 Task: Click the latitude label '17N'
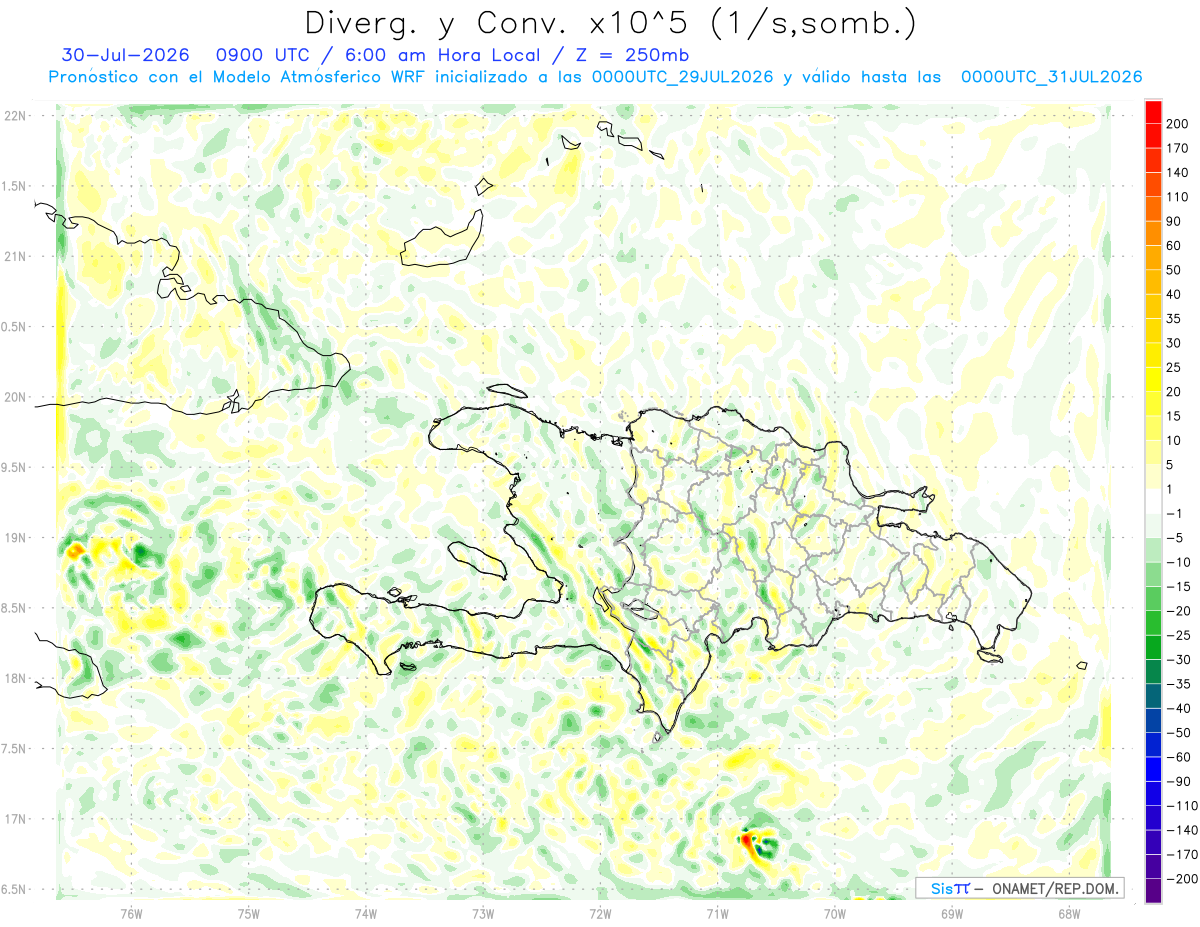[14, 820]
